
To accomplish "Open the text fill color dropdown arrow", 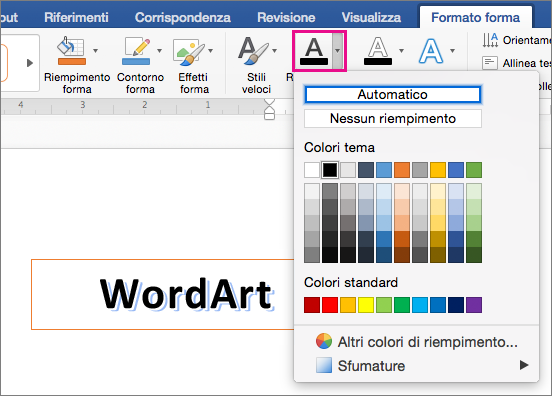I will 338,51.
